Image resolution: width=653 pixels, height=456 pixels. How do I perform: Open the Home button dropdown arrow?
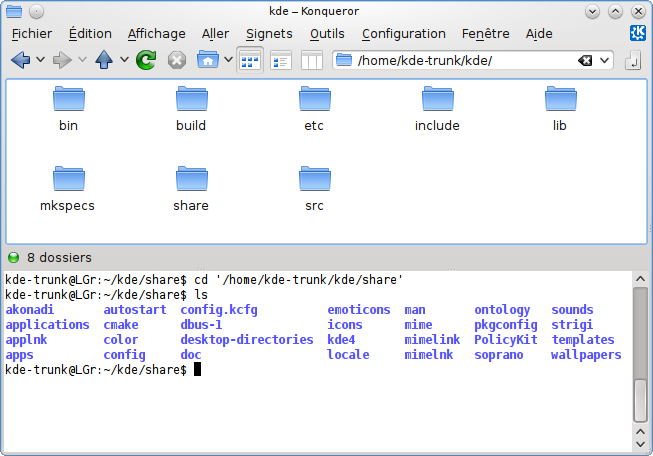pos(228,60)
